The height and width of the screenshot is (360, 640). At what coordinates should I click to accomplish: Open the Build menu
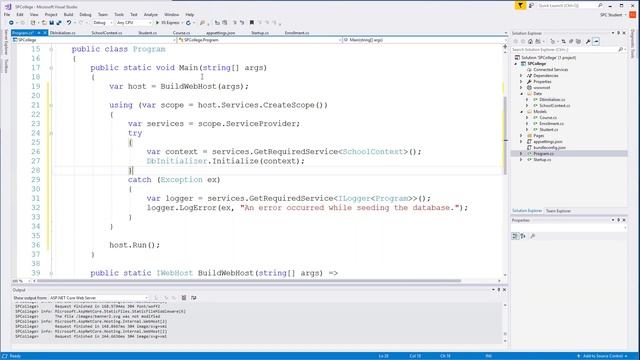(x=68, y=15)
